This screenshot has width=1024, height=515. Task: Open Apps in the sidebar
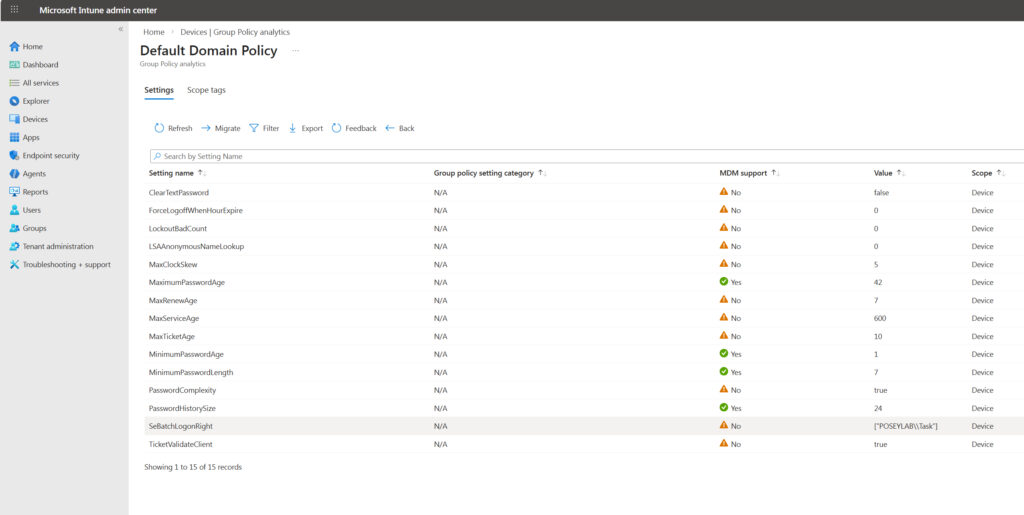pos(25,138)
